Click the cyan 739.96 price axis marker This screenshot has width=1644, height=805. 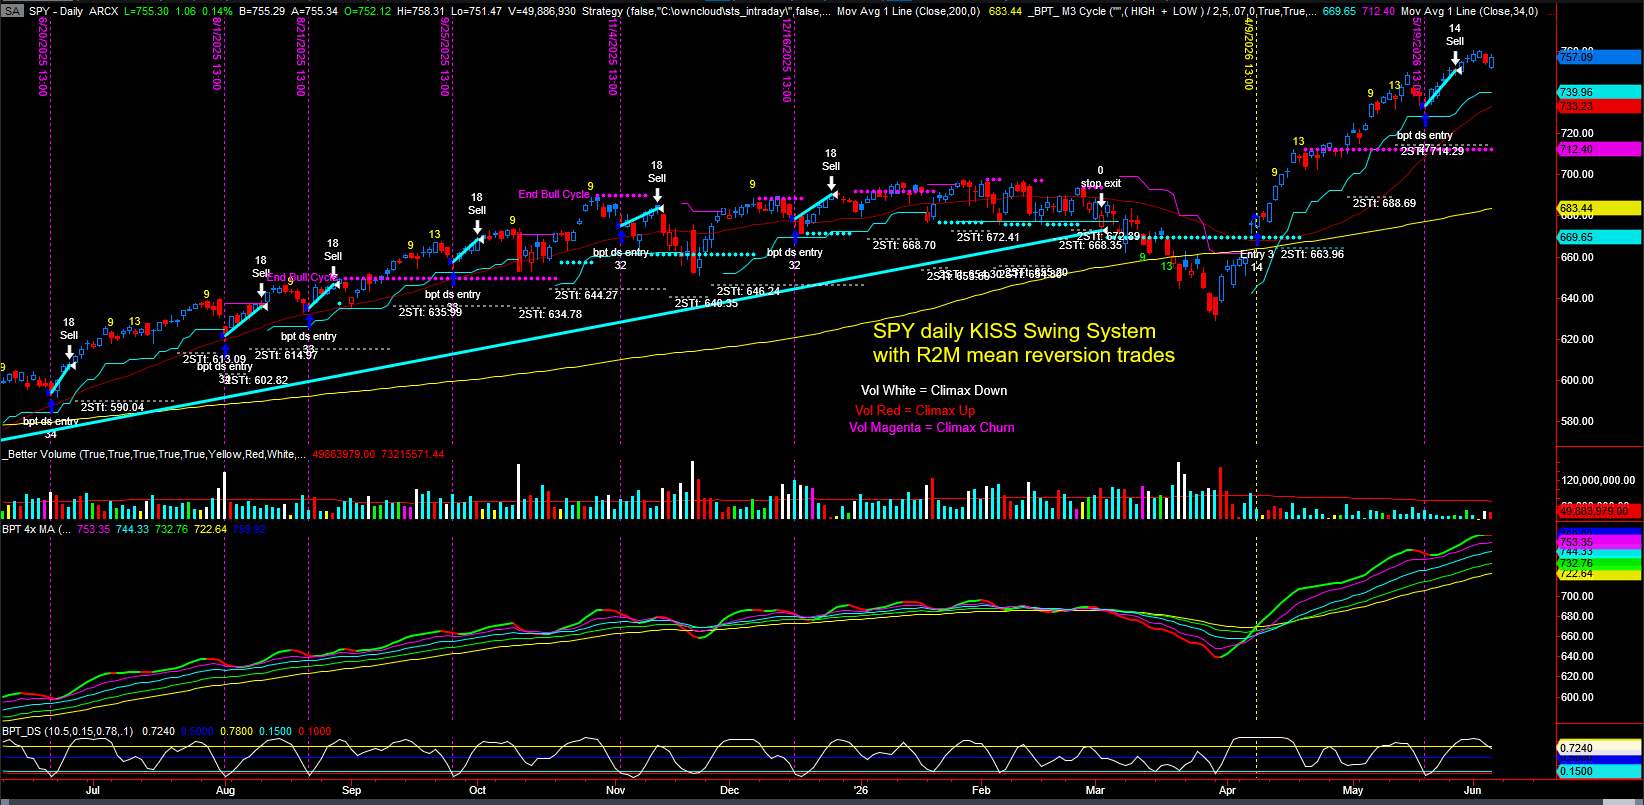(x=1600, y=92)
